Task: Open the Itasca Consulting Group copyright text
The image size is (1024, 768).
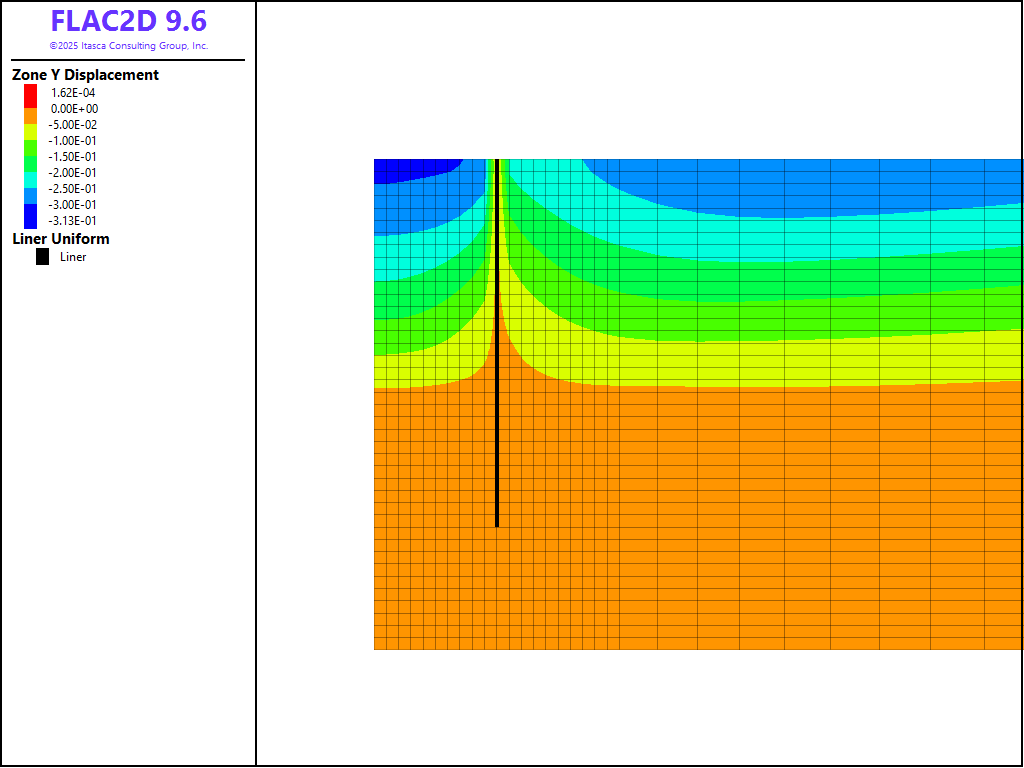Action: click(128, 46)
